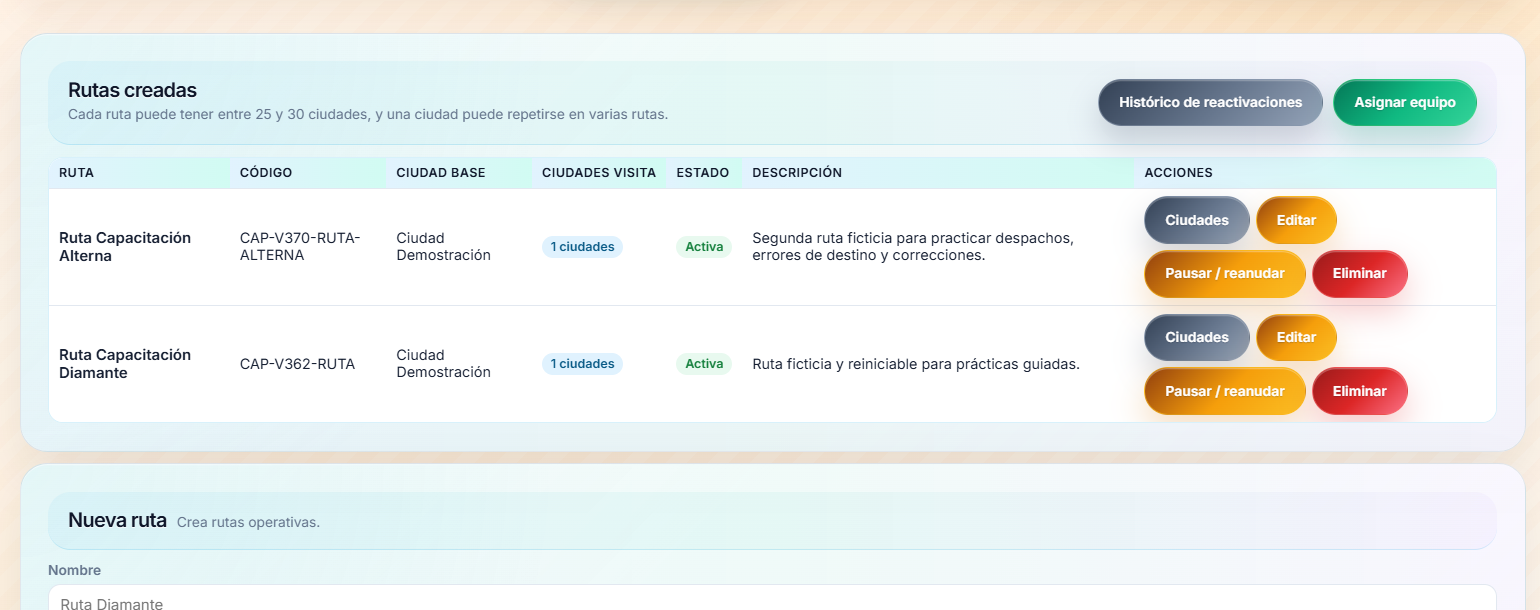Image resolution: width=1540 pixels, height=610 pixels.
Task: Click the Asignar equipo button
Action: click(x=1404, y=102)
